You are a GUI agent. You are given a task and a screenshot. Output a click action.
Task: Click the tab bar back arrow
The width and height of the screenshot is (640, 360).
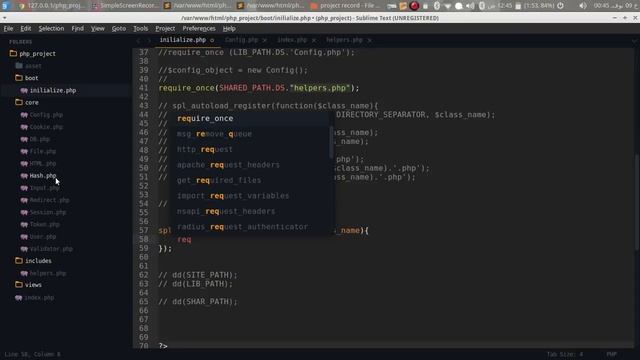[x=139, y=40]
